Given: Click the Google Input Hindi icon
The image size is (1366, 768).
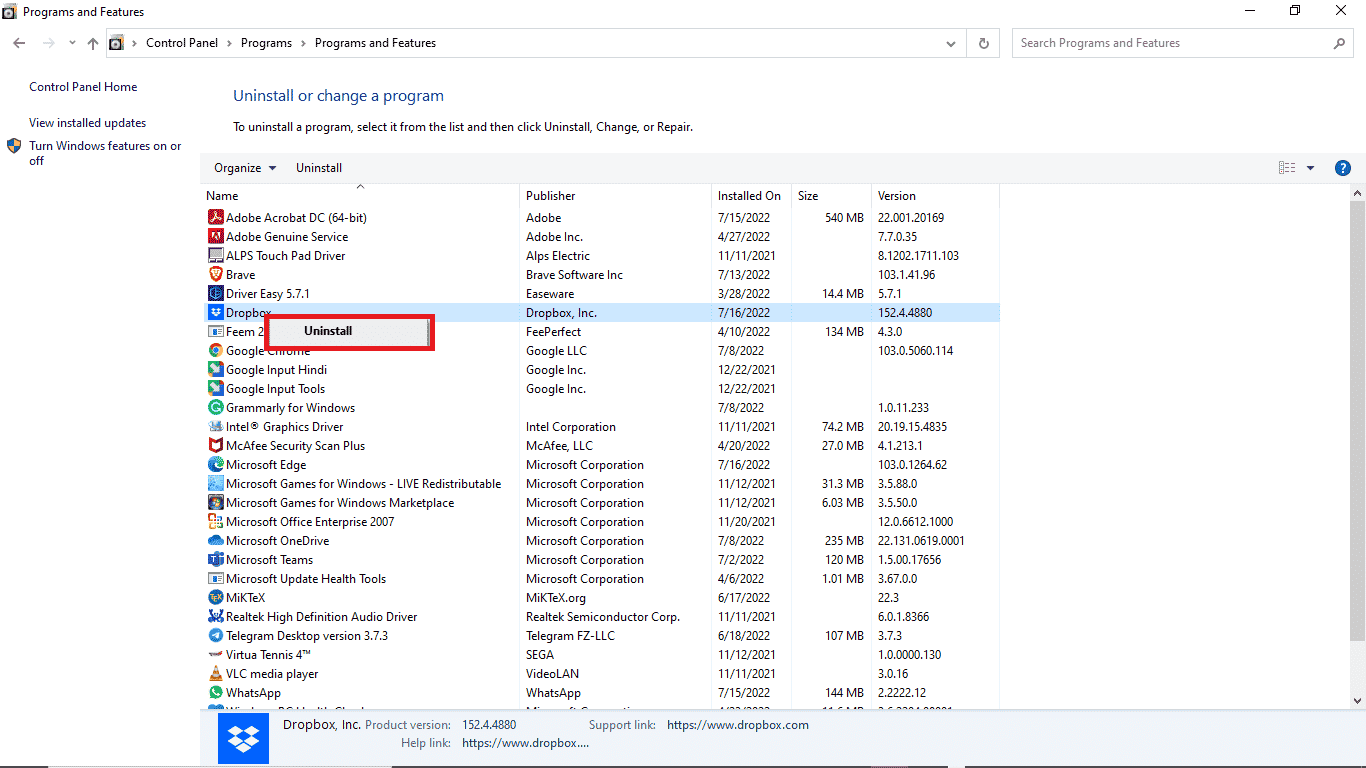Looking at the screenshot, I should pos(215,369).
